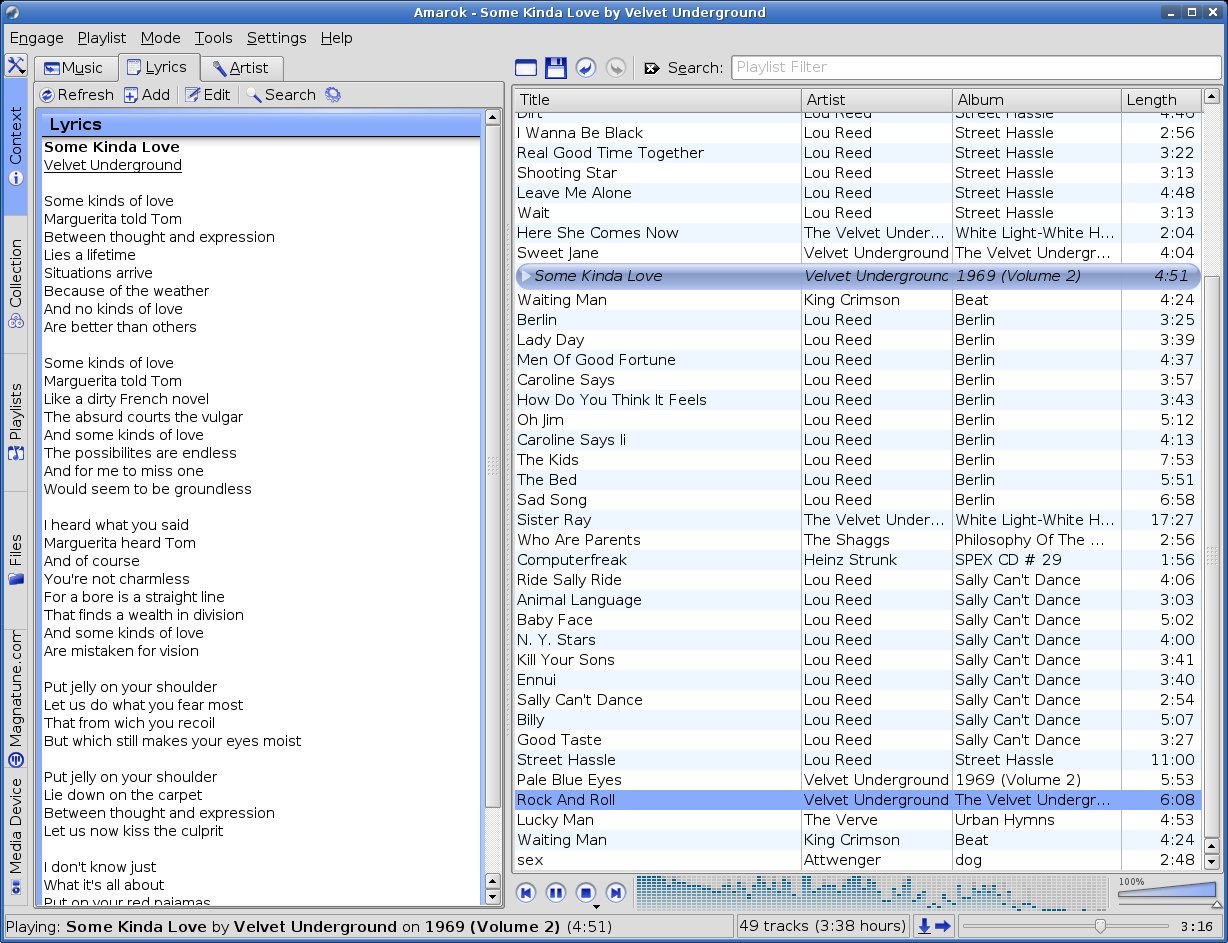Select the track Sister Ray
Screen dimensions: 1228x943
[x=859, y=520]
